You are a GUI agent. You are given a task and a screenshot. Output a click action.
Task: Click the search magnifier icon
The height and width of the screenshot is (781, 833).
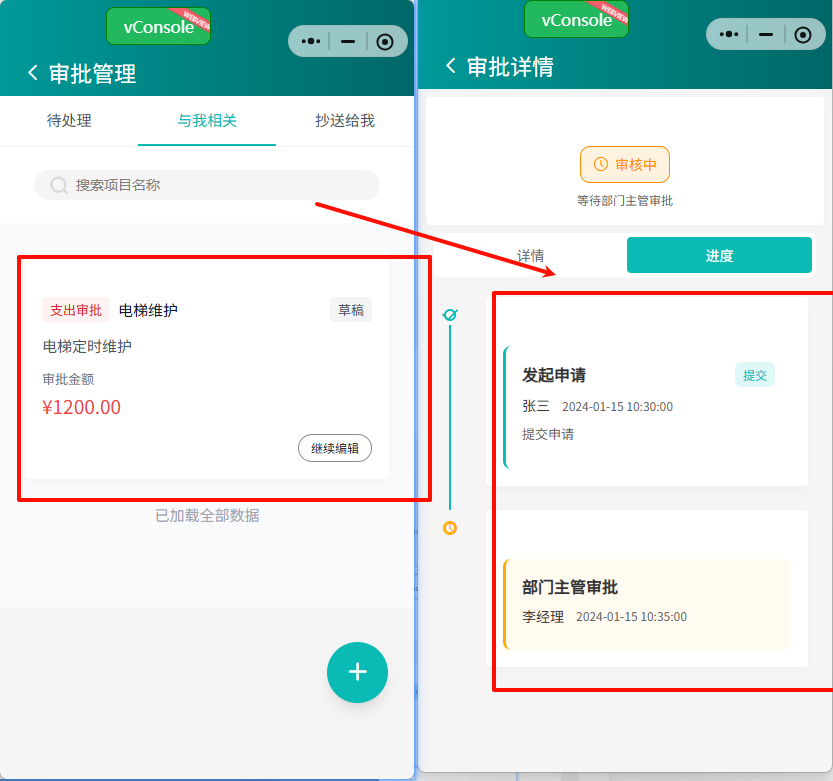click(59, 185)
